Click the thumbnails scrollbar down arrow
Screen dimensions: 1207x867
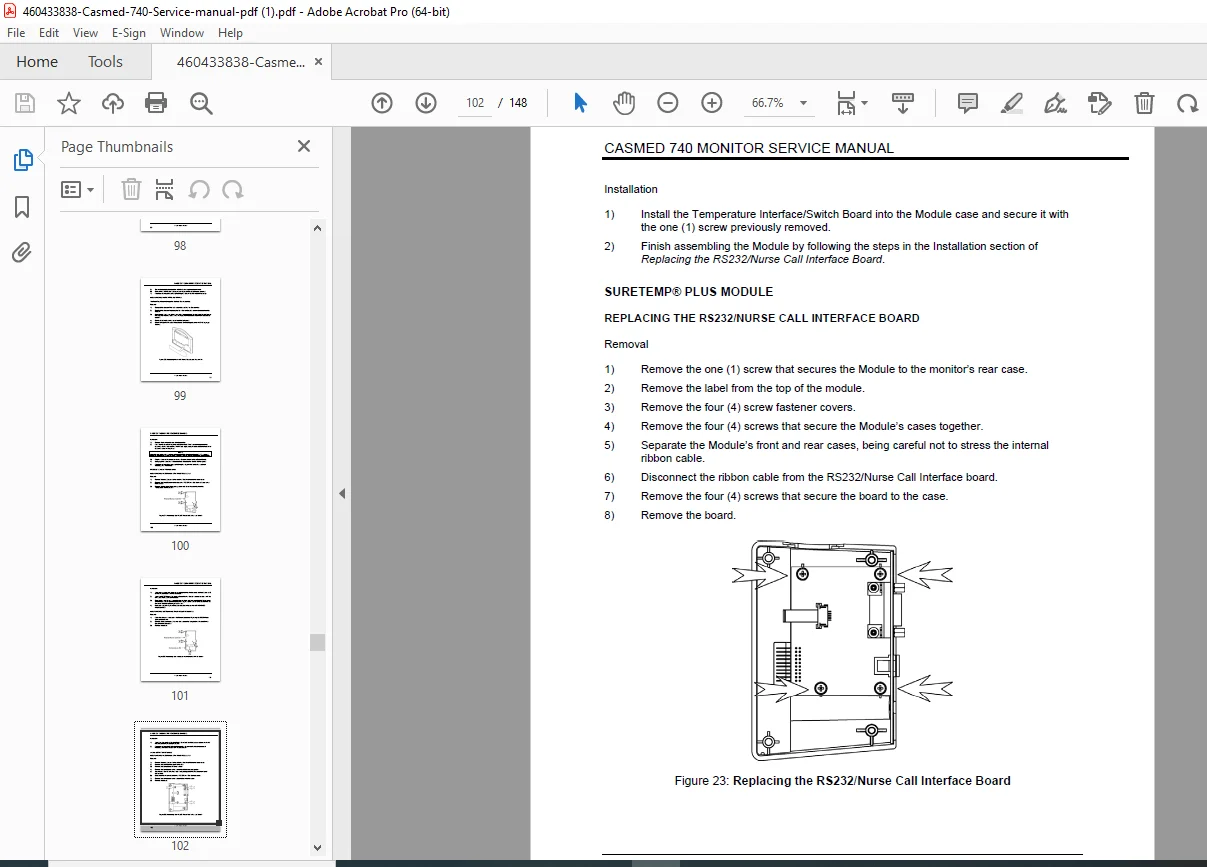318,848
